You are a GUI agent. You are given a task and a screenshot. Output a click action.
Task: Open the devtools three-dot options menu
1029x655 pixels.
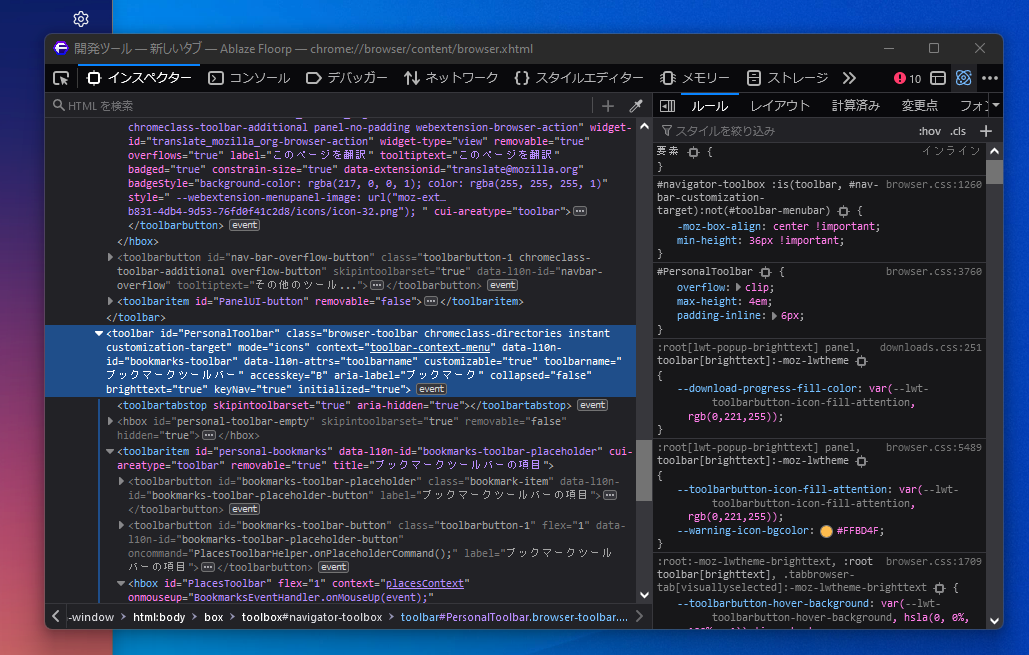(x=990, y=78)
